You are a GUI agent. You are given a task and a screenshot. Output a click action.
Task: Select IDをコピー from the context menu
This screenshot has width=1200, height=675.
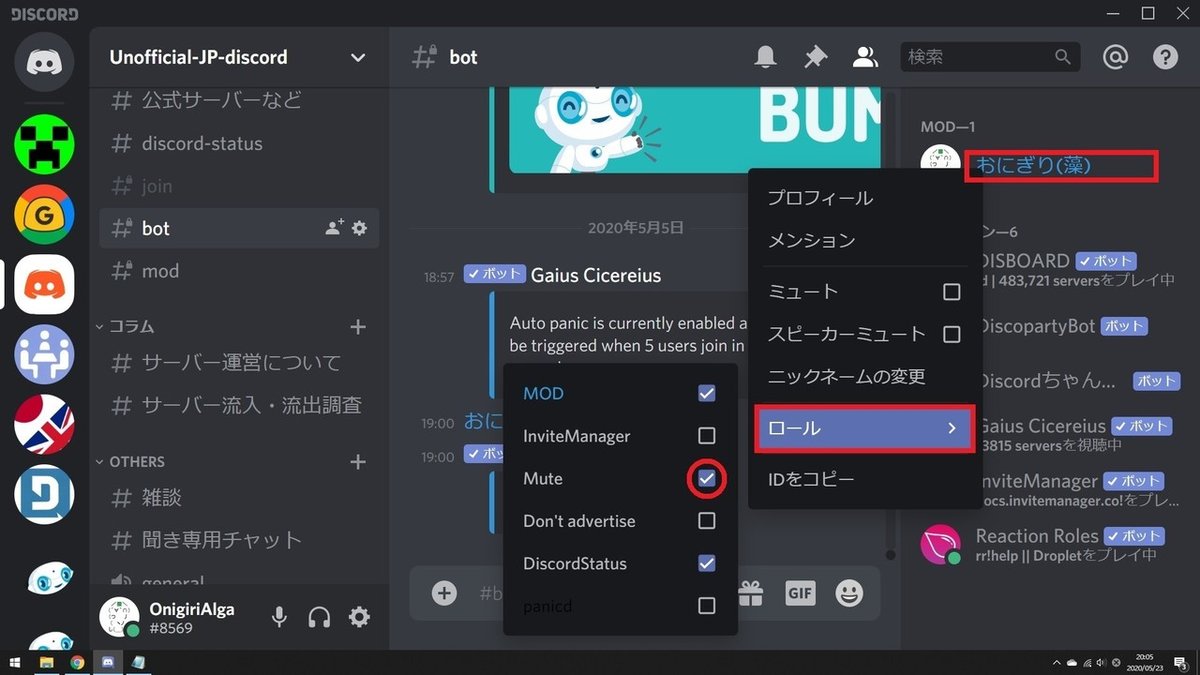click(x=811, y=478)
